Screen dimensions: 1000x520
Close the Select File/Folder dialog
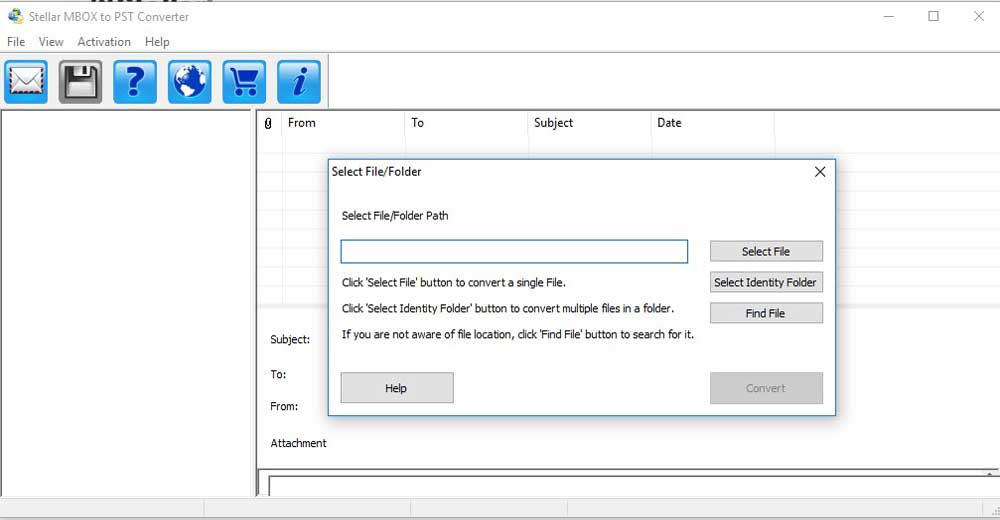coord(820,172)
